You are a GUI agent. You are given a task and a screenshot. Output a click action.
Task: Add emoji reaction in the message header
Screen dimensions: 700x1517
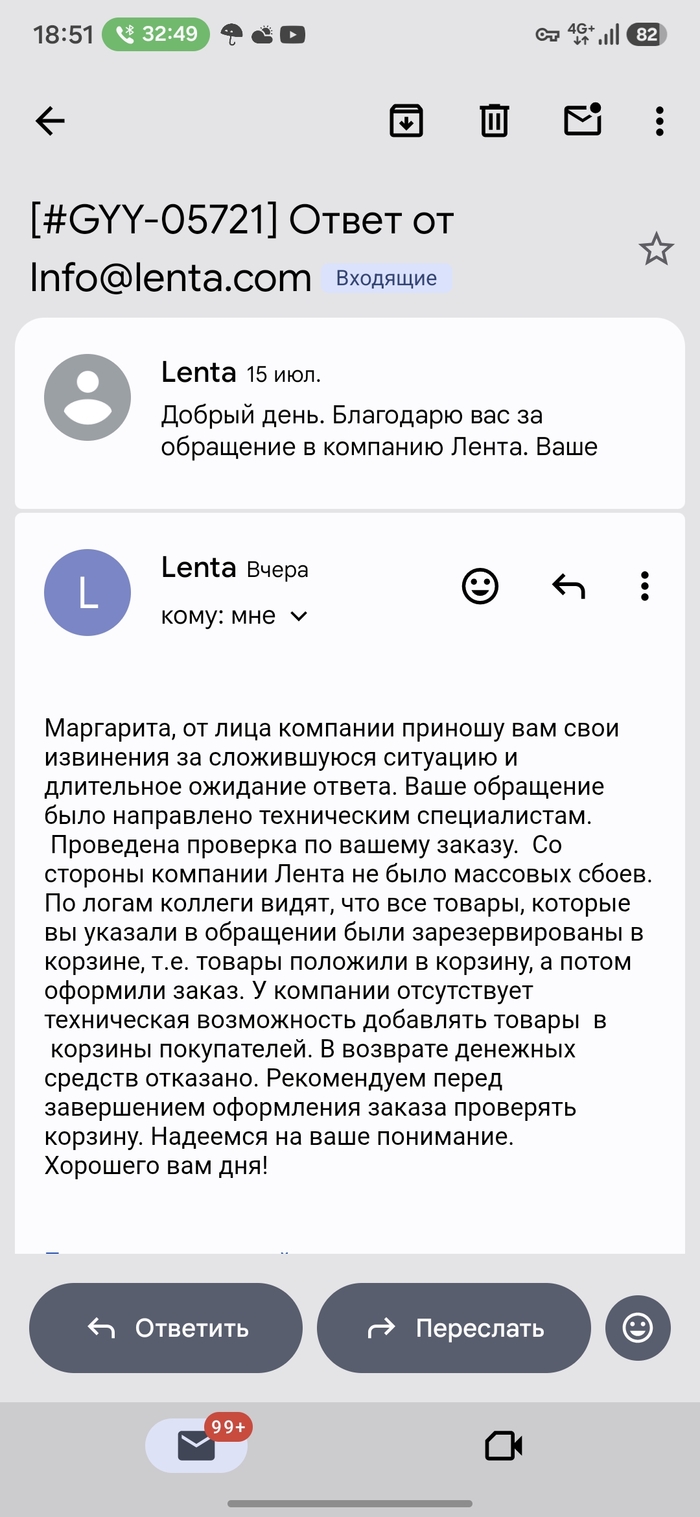(480, 586)
